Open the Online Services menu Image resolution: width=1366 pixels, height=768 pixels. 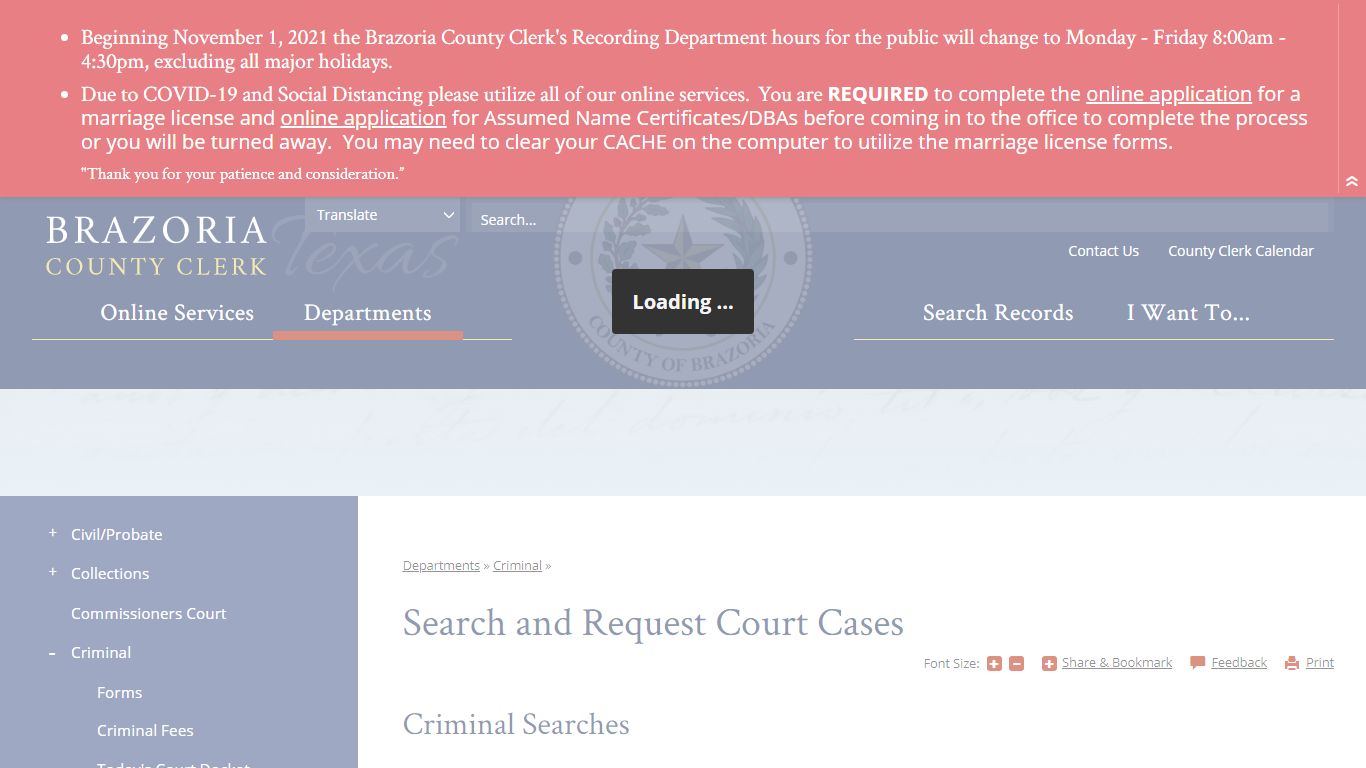[x=177, y=313]
